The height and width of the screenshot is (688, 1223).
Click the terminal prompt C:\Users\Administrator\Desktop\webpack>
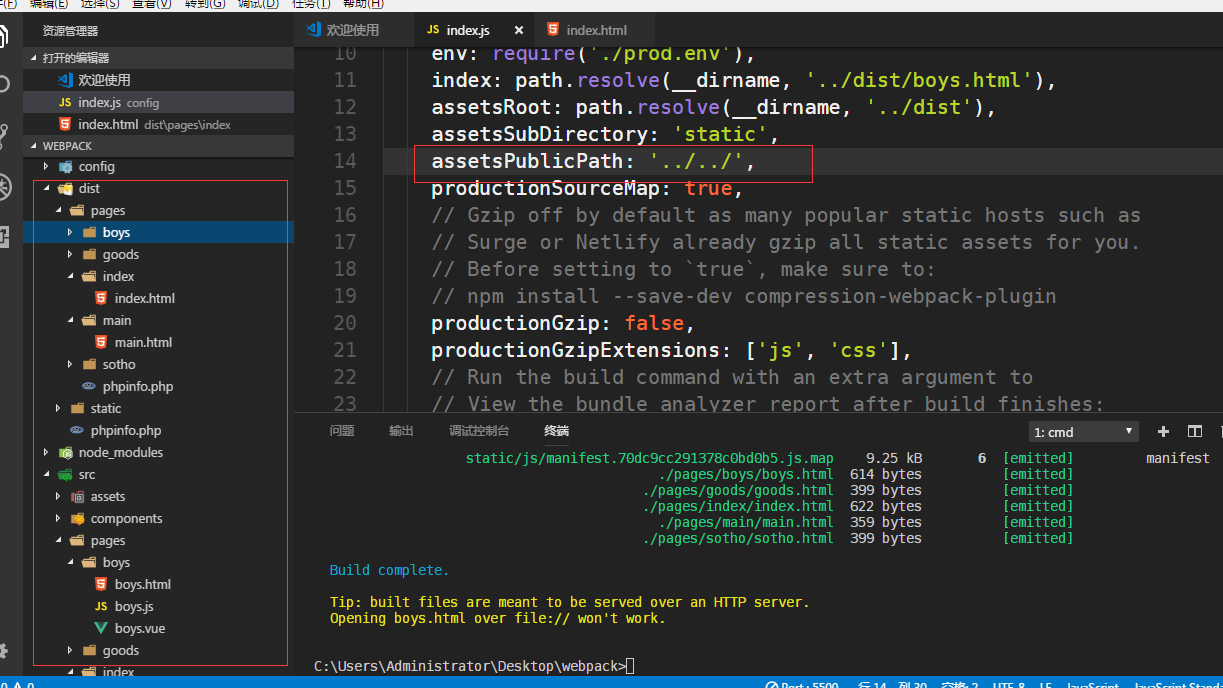click(470, 666)
